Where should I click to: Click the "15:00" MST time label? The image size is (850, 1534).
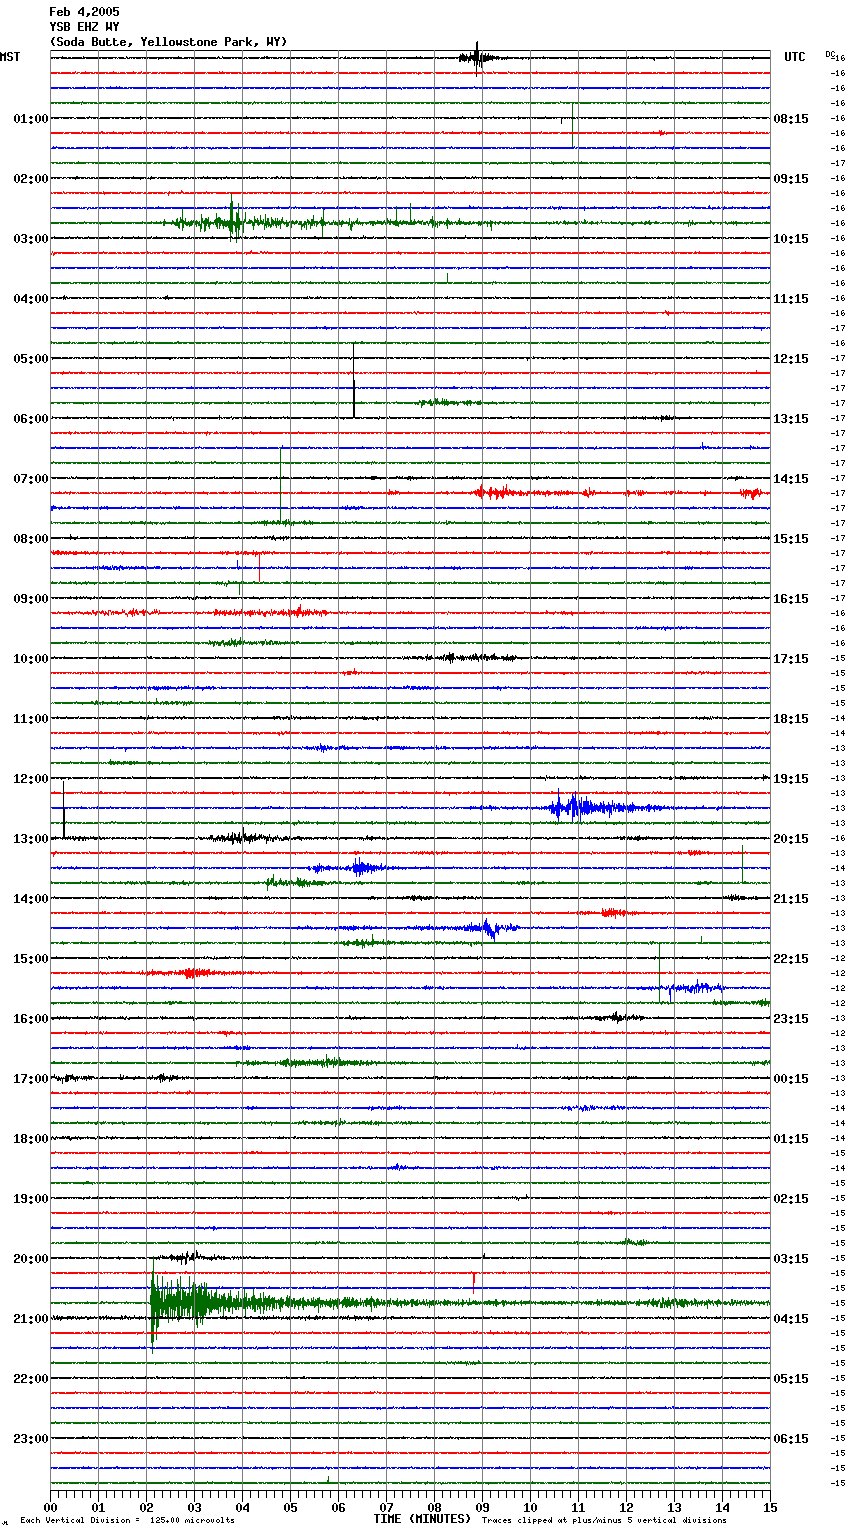[x=31, y=959]
